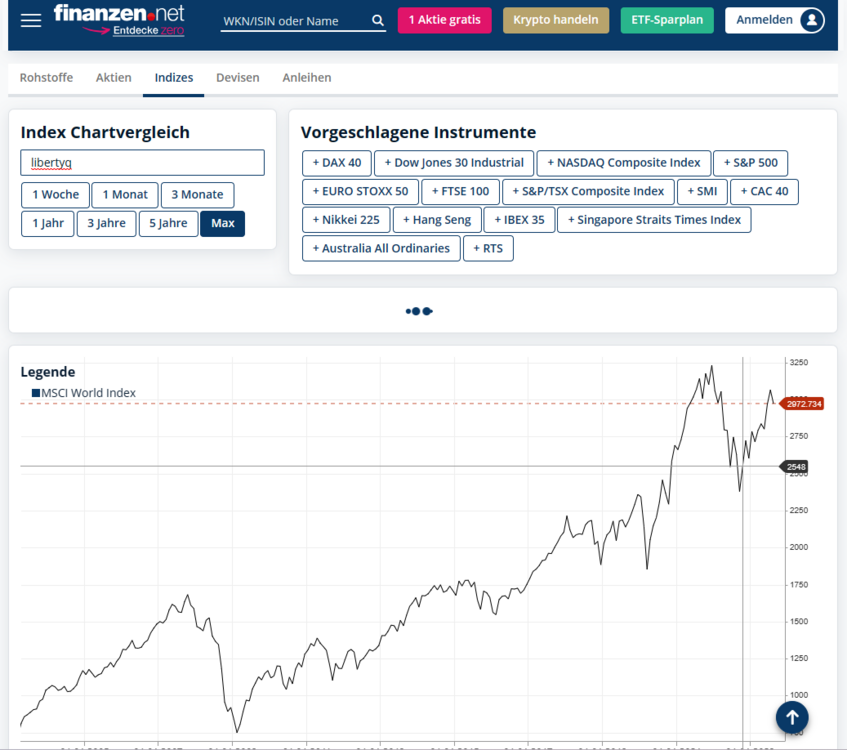Open the Devisen tab
This screenshot has height=750, width=847.
point(238,78)
